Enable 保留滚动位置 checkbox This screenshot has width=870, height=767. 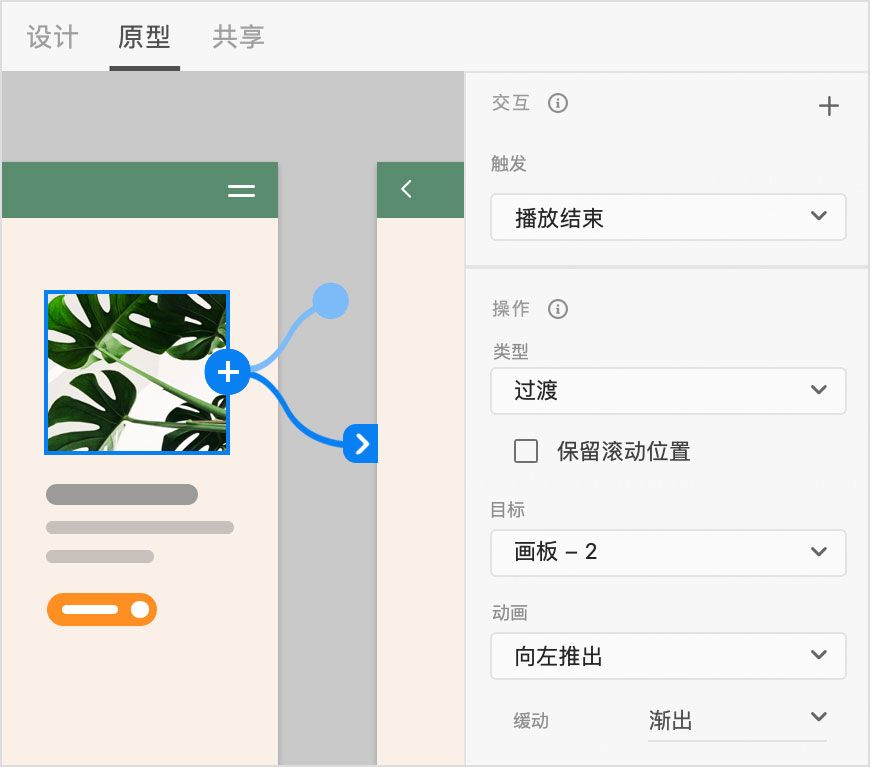pyautogui.click(x=526, y=451)
